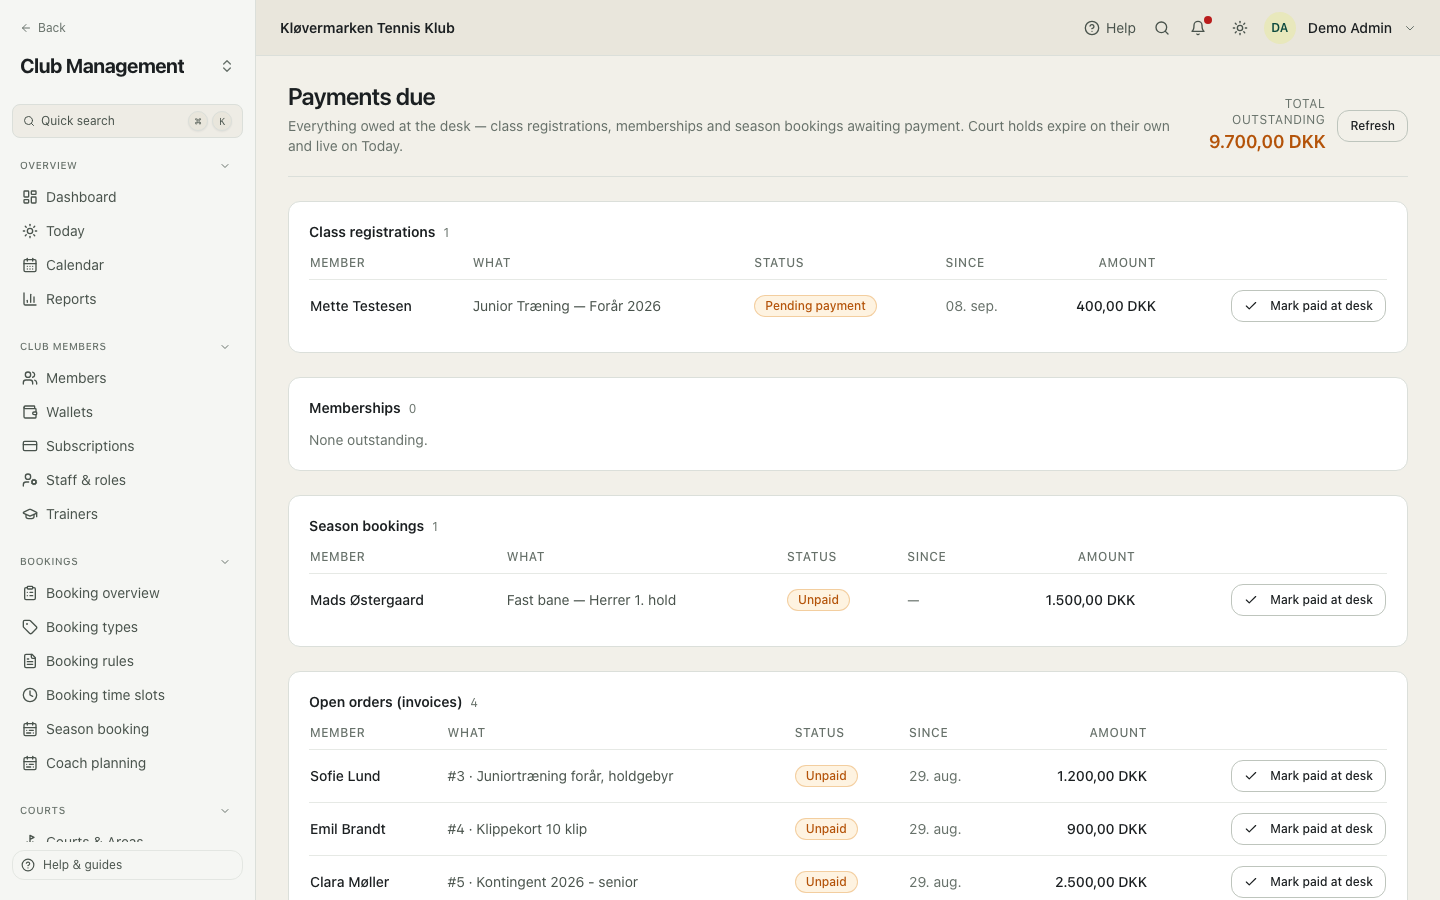Collapse the Club Members sidebar section
1440x900 pixels.
(225, 347)
